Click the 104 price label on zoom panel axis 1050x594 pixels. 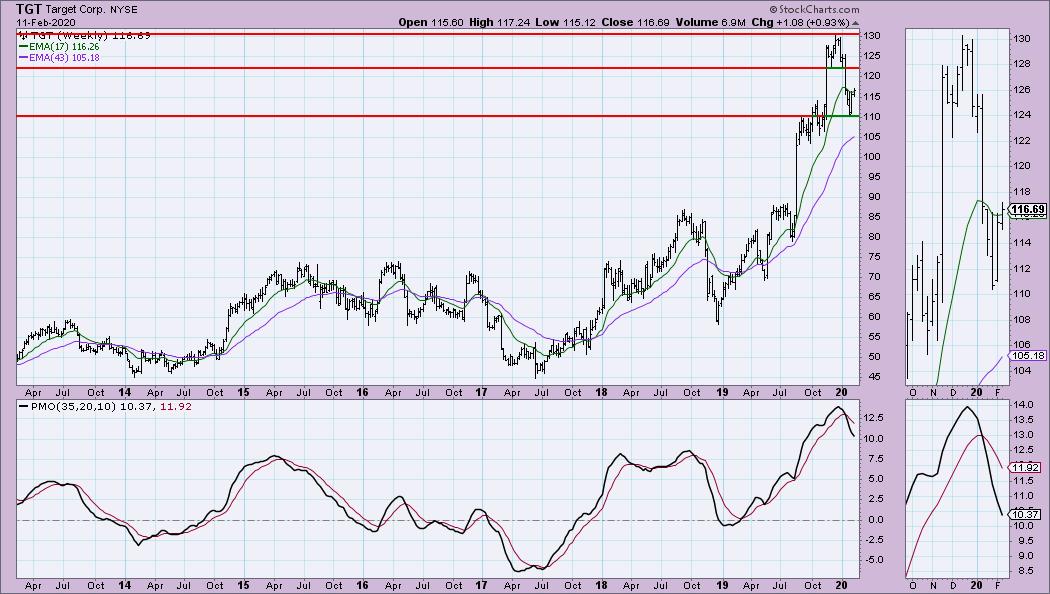1021,370
